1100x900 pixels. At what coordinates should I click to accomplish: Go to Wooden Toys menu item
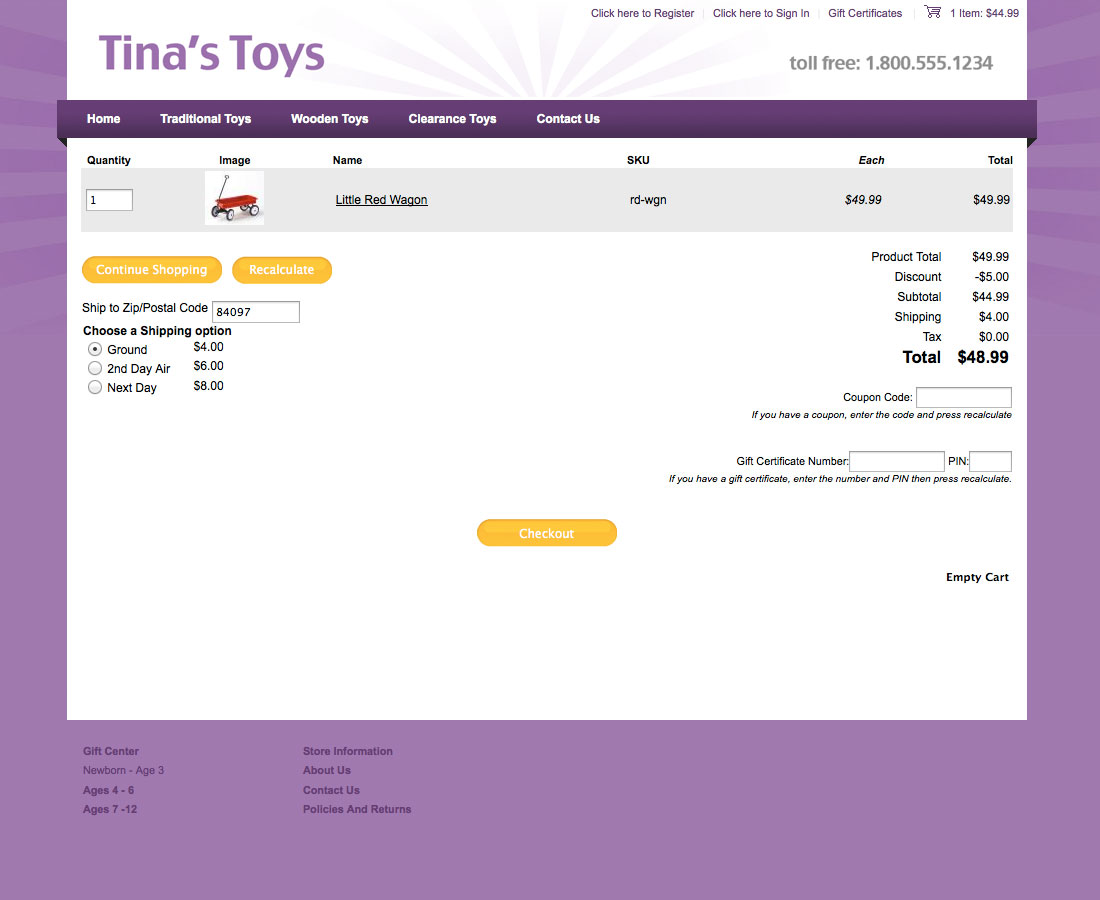(x=329, y=119)
